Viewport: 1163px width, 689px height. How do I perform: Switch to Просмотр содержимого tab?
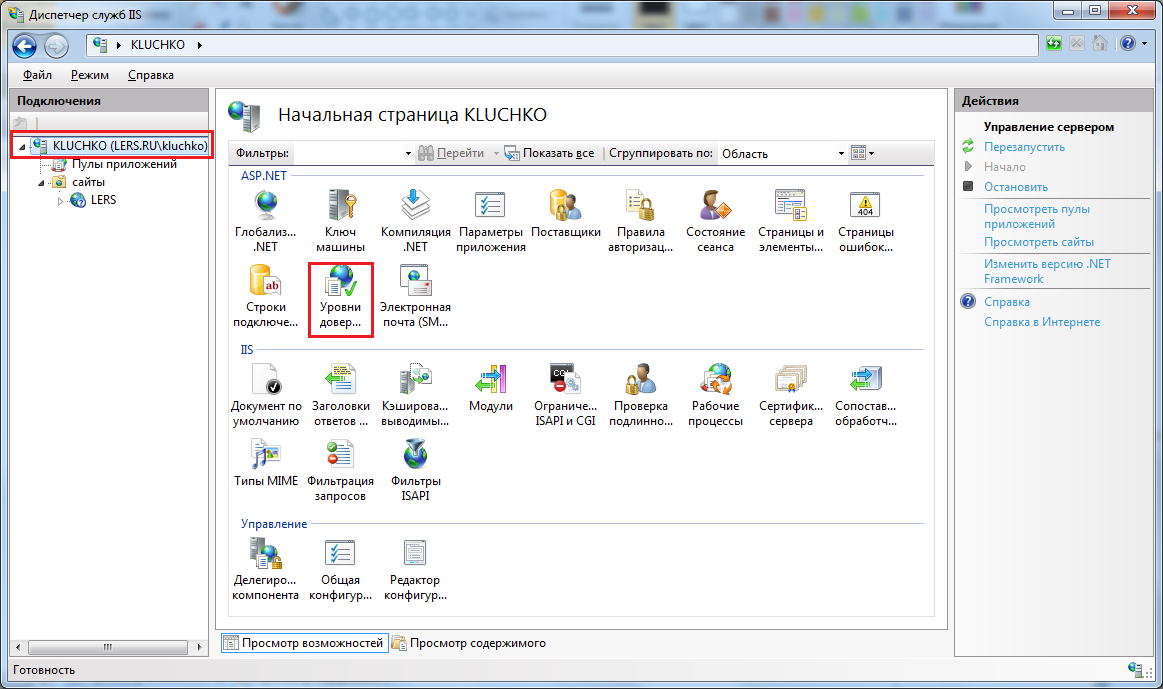(470, 643)
